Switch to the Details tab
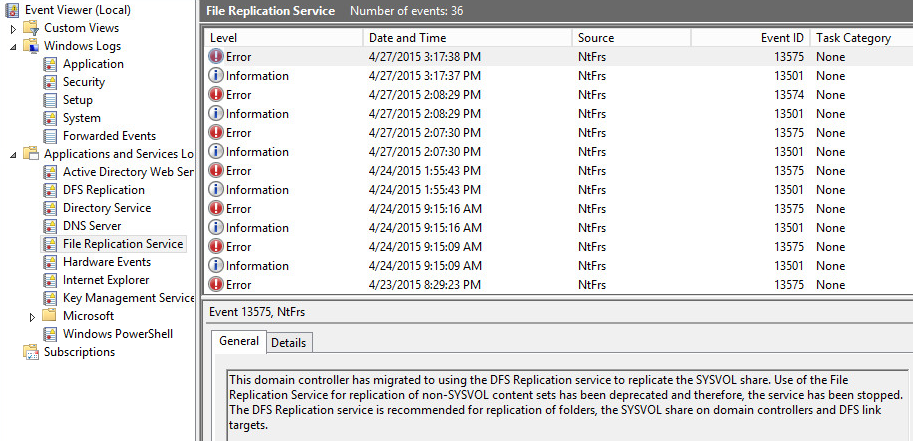The width and height of the screenshot is (913, 441). click(x=289, y=342)
